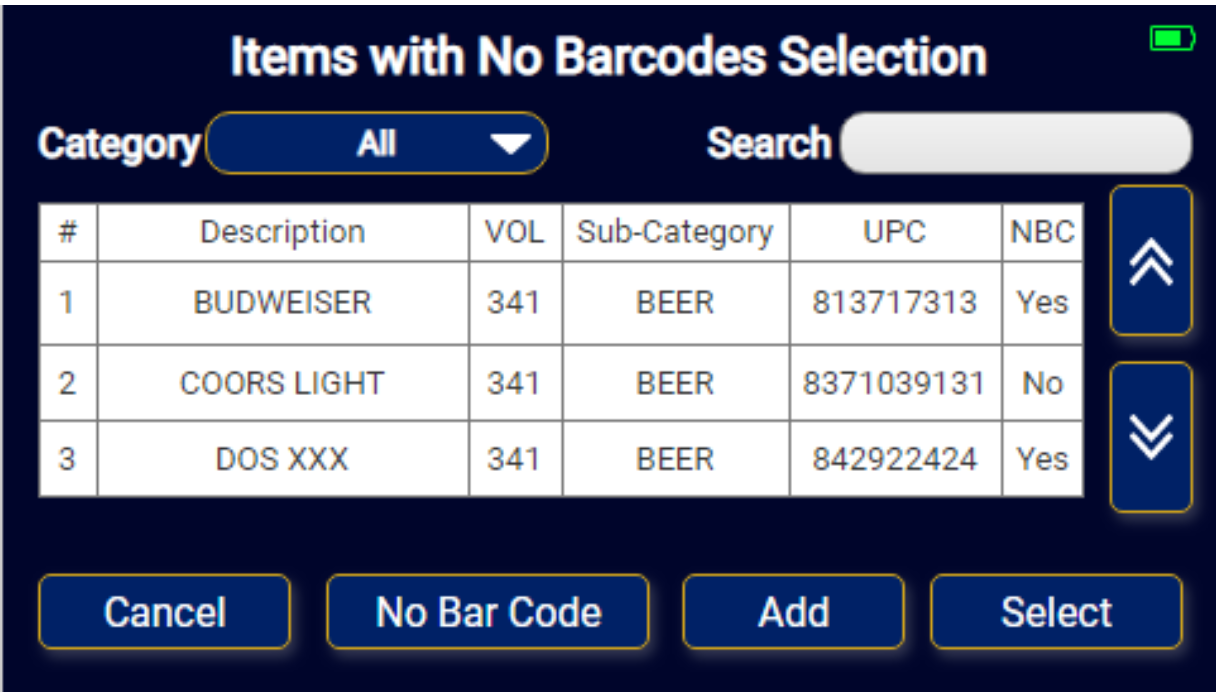1224x696 pixels.
Task: Click inside the Search input field
Action: (1016, 143)
